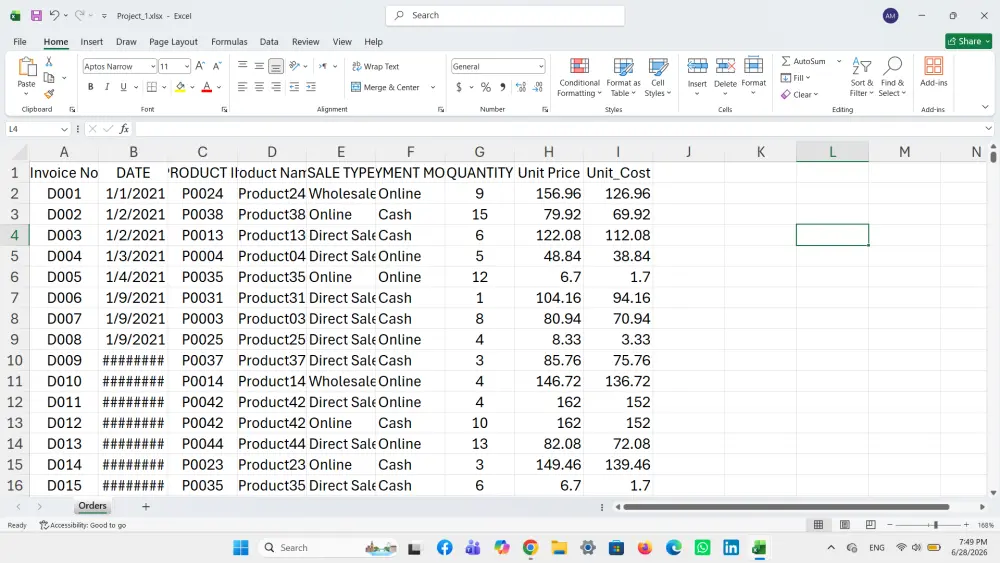Image resolution: width=1000 pixels, height=563 pixels.
Task: Collapse the ribbon with the chevron
Action: [985, 107]
